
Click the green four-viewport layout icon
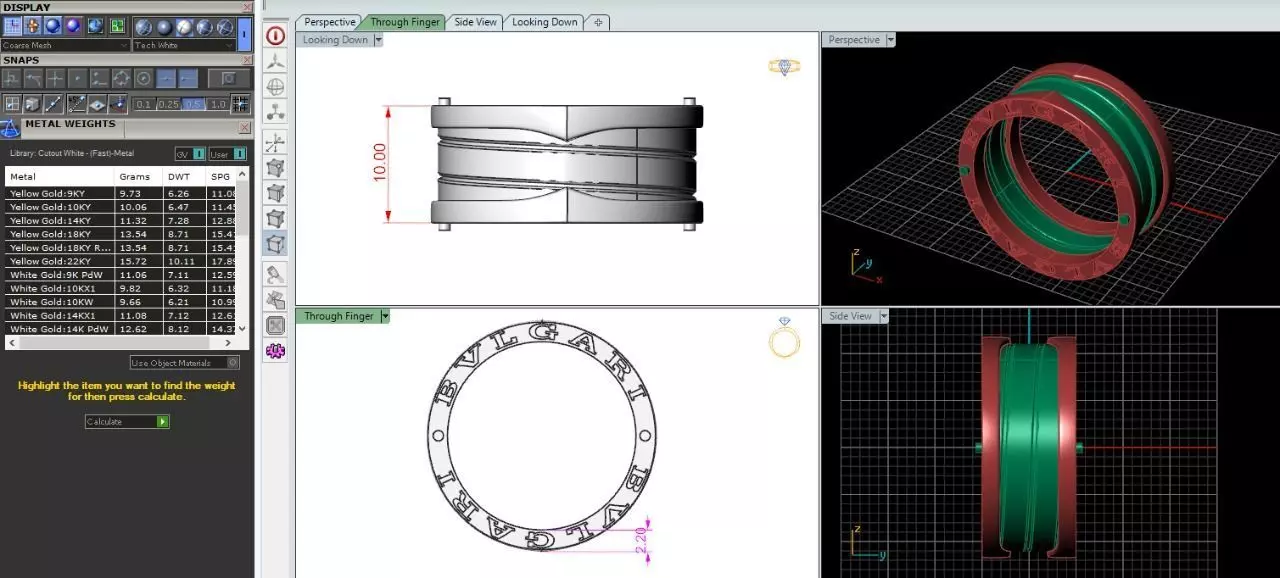(x=117, y=26)
